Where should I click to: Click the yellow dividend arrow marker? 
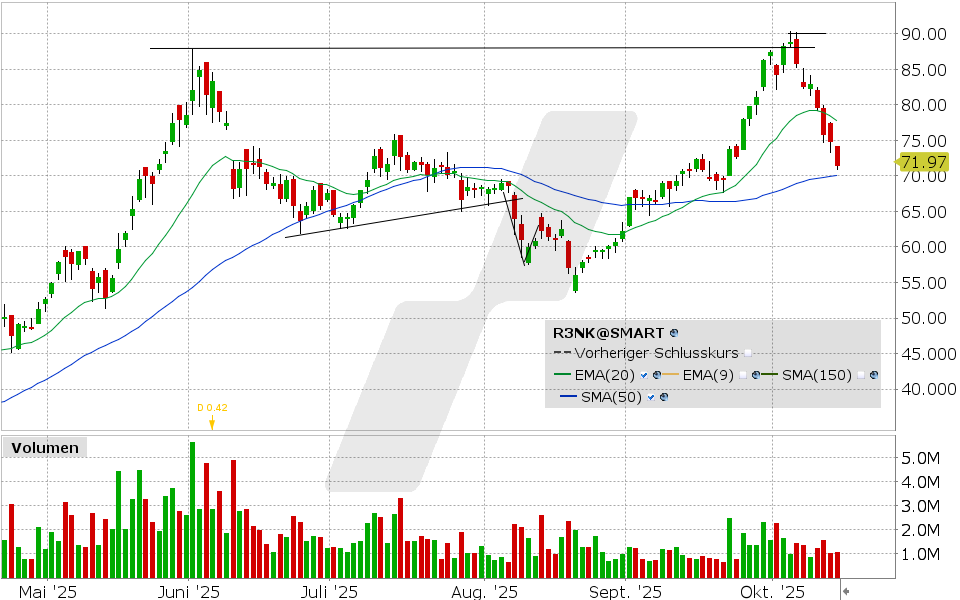coord(212,423)
